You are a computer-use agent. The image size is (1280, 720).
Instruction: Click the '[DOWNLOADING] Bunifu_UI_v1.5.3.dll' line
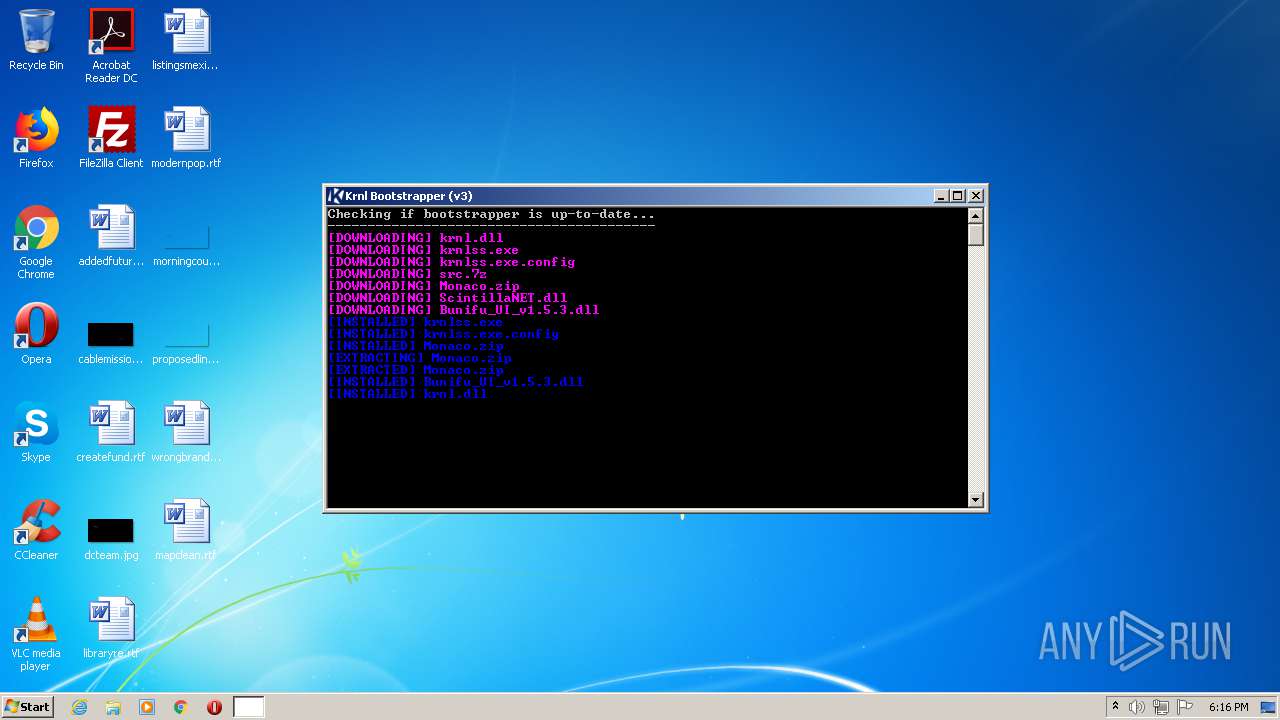(463, 310)
